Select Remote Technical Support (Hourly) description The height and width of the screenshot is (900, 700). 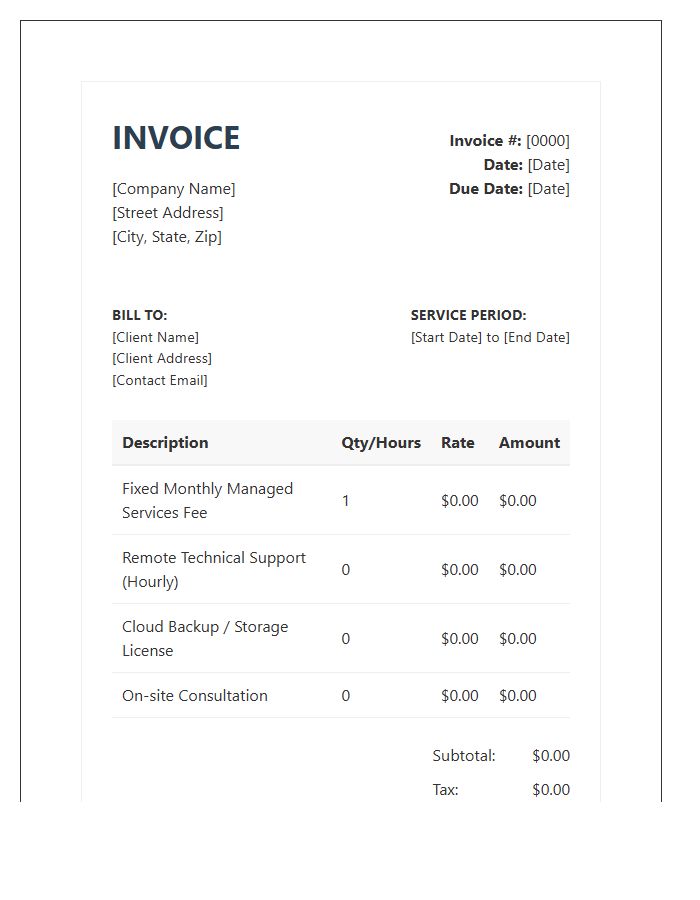click(x=213, y=570)
